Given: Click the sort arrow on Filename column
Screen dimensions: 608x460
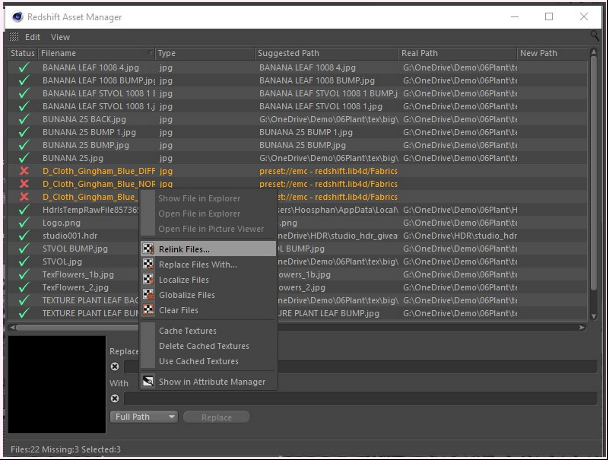Looking at the screenshot, I should [x=150, y=53].
